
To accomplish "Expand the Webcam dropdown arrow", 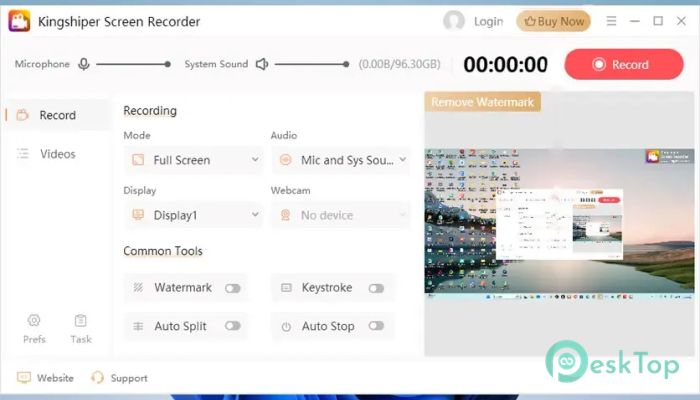I will (x=403, y=214).
